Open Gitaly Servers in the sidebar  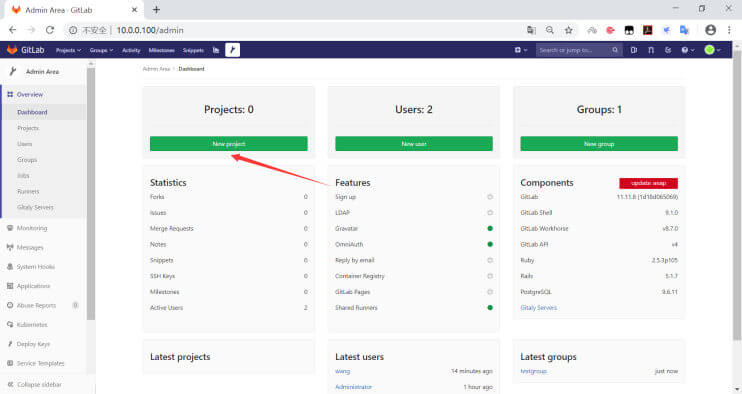35,207
